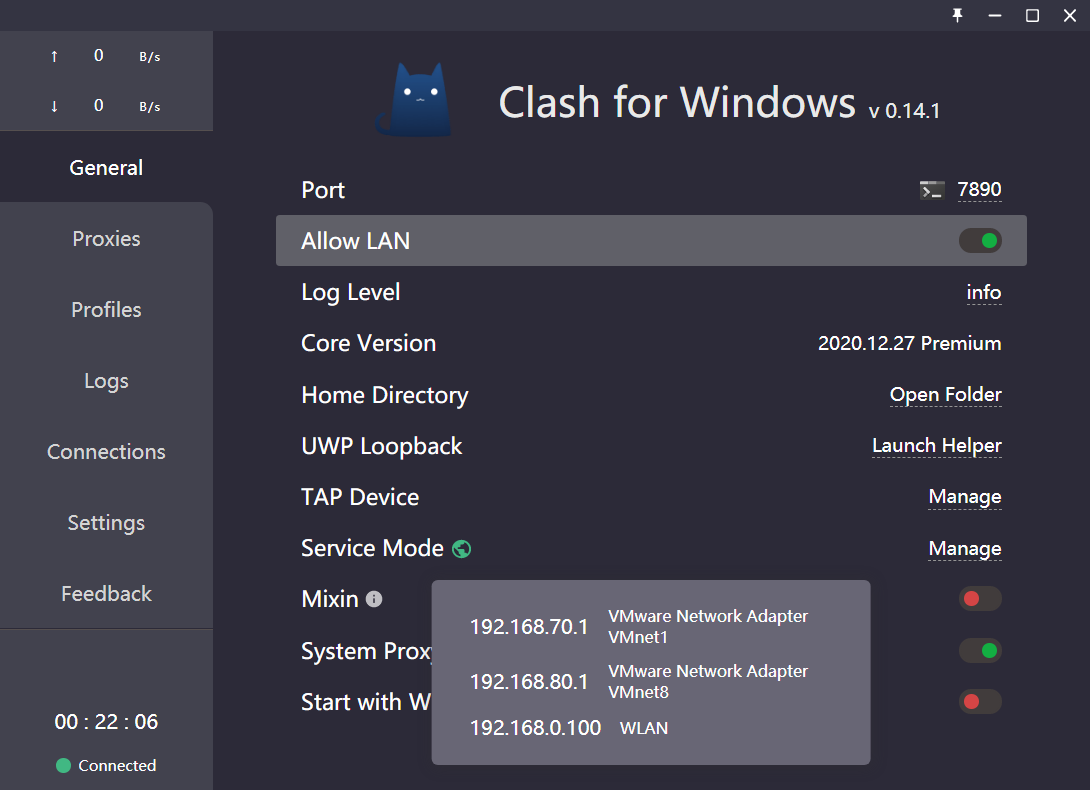Click the pin icon in the title bar
Screen dimensions: 1090x790
pos(957,15)
